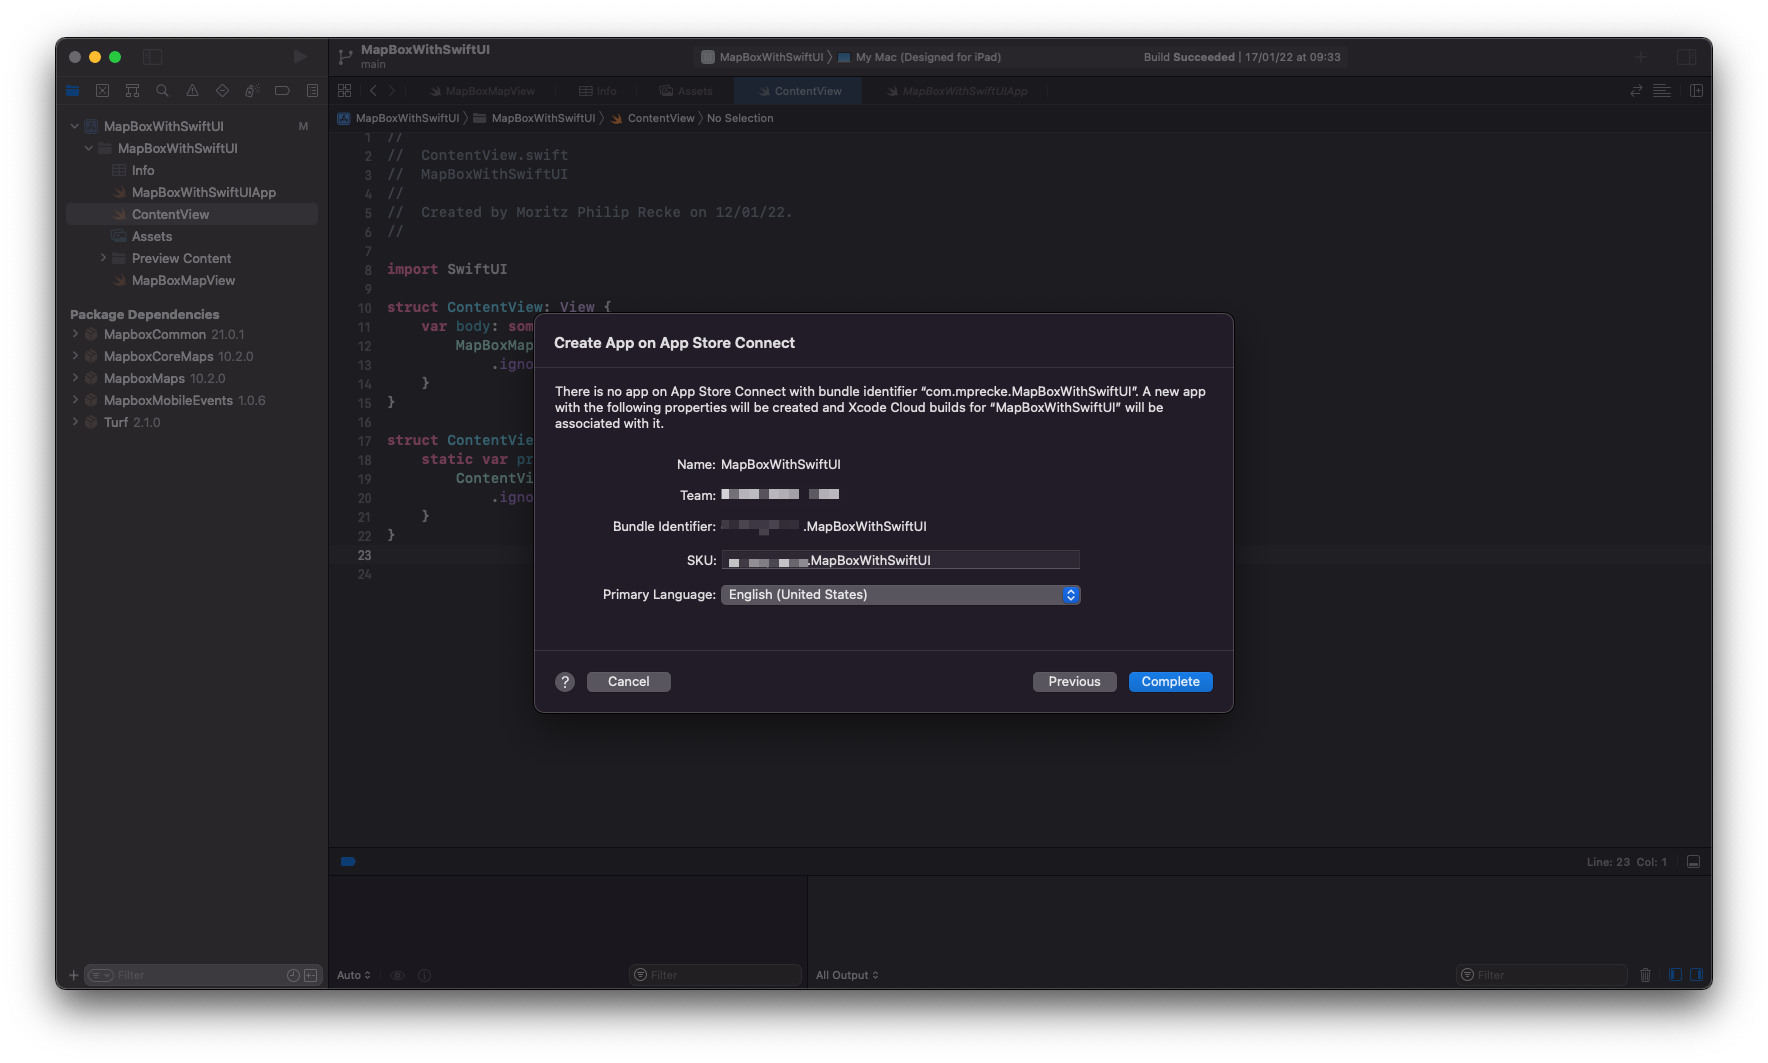The height and width of the screenshot is (1063, 1768).
Task: Switch to the Assets tab
Action: 686,91
